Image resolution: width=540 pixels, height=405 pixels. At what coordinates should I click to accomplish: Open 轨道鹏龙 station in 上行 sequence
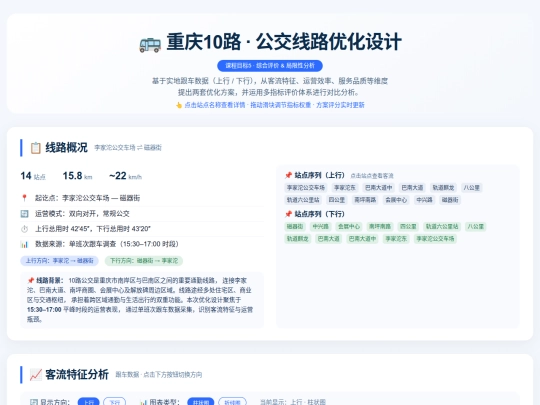point(443,188)
